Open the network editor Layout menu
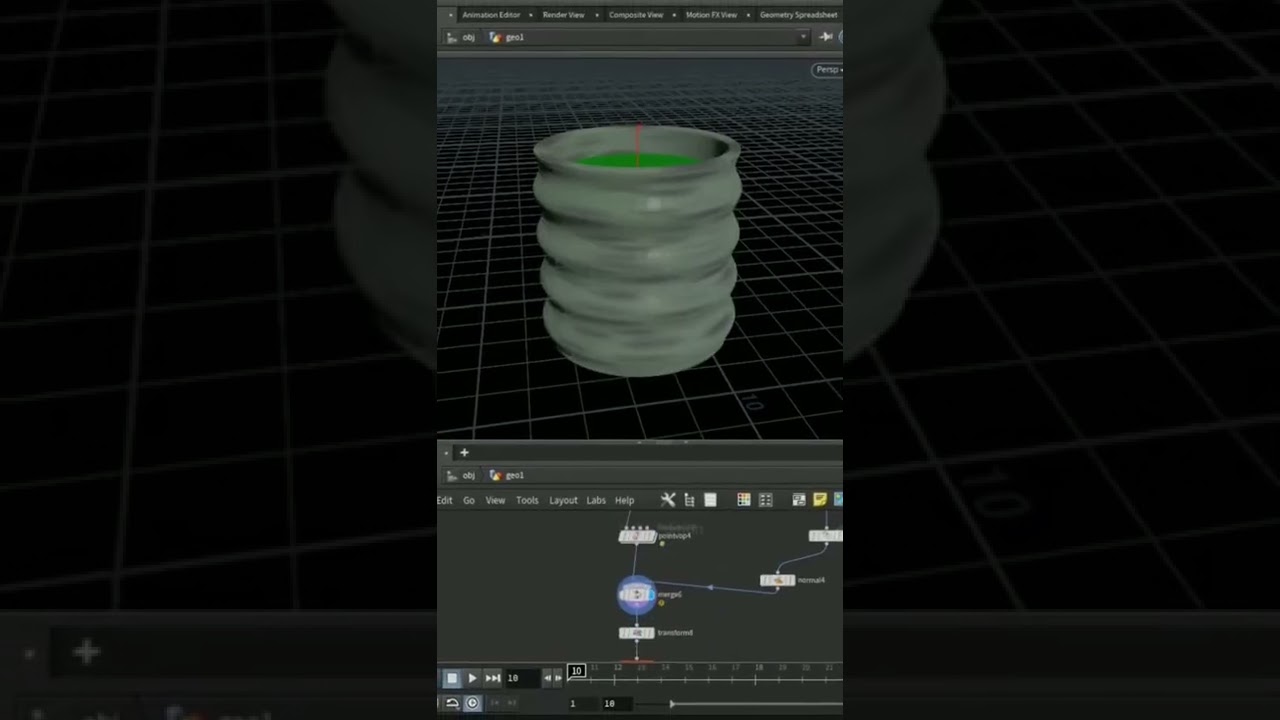This screenshot has height=720, width=1280. 563,500
